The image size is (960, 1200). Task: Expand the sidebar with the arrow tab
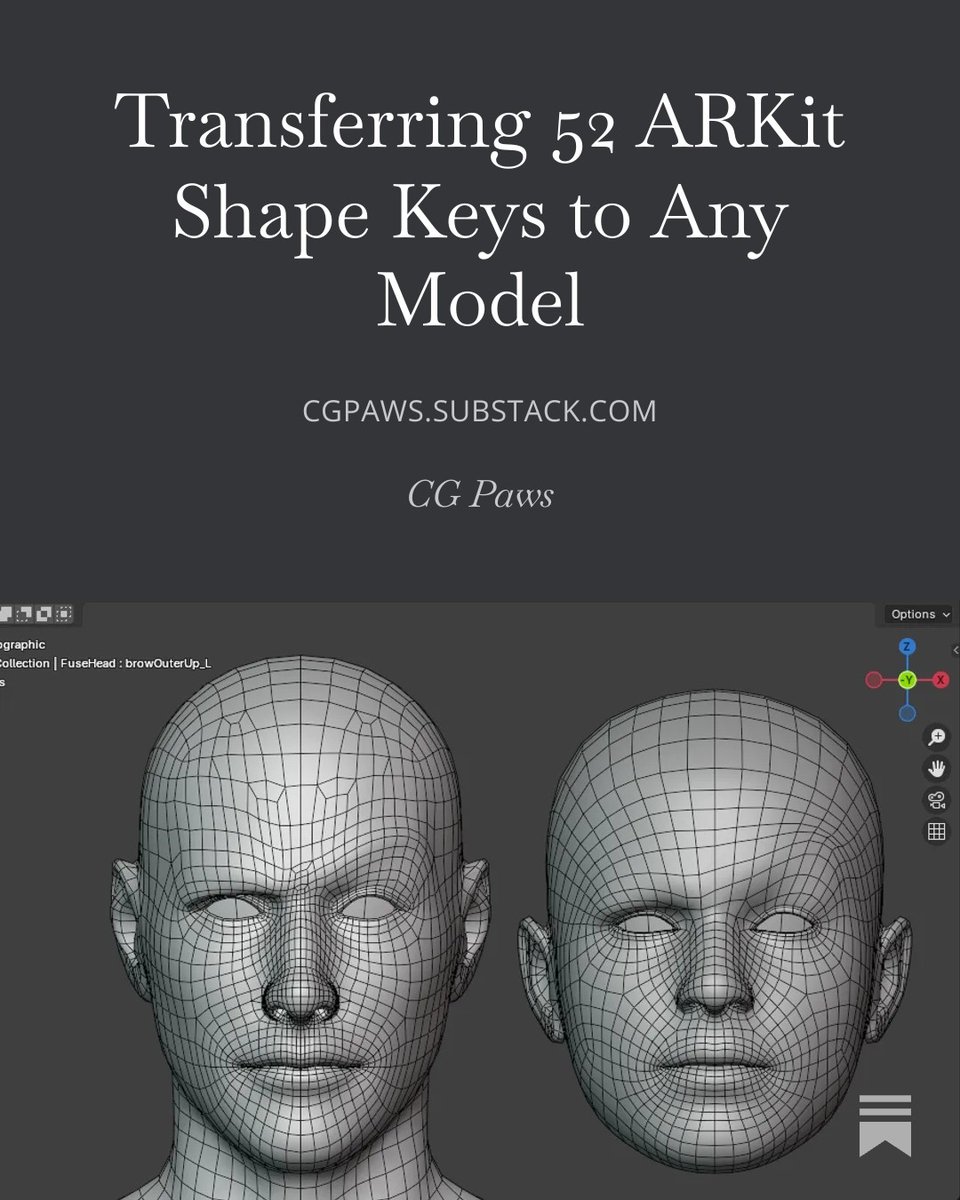point(955,649)
